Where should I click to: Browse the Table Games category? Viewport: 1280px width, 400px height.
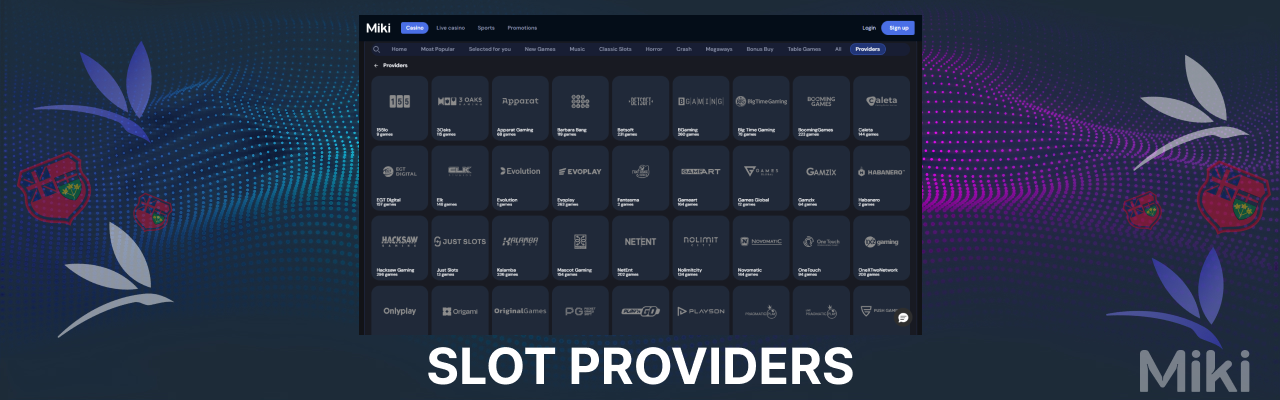click(x=804, y=49)
